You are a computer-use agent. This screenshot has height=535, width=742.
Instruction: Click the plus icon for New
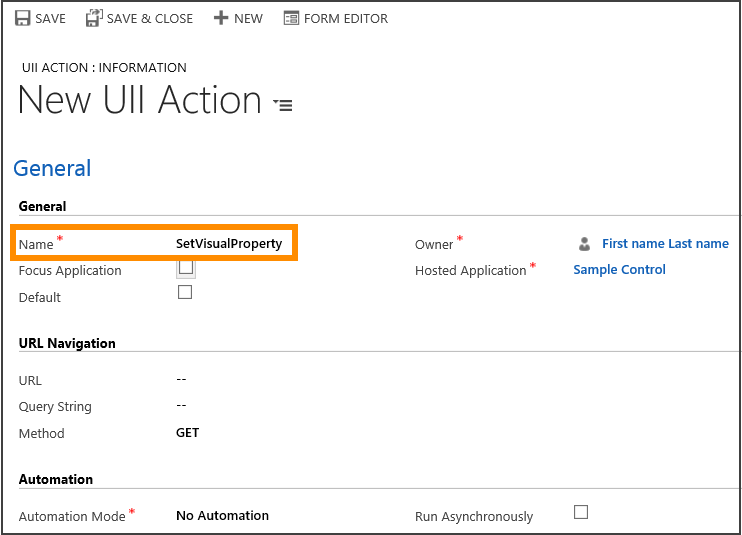(221, 18)
